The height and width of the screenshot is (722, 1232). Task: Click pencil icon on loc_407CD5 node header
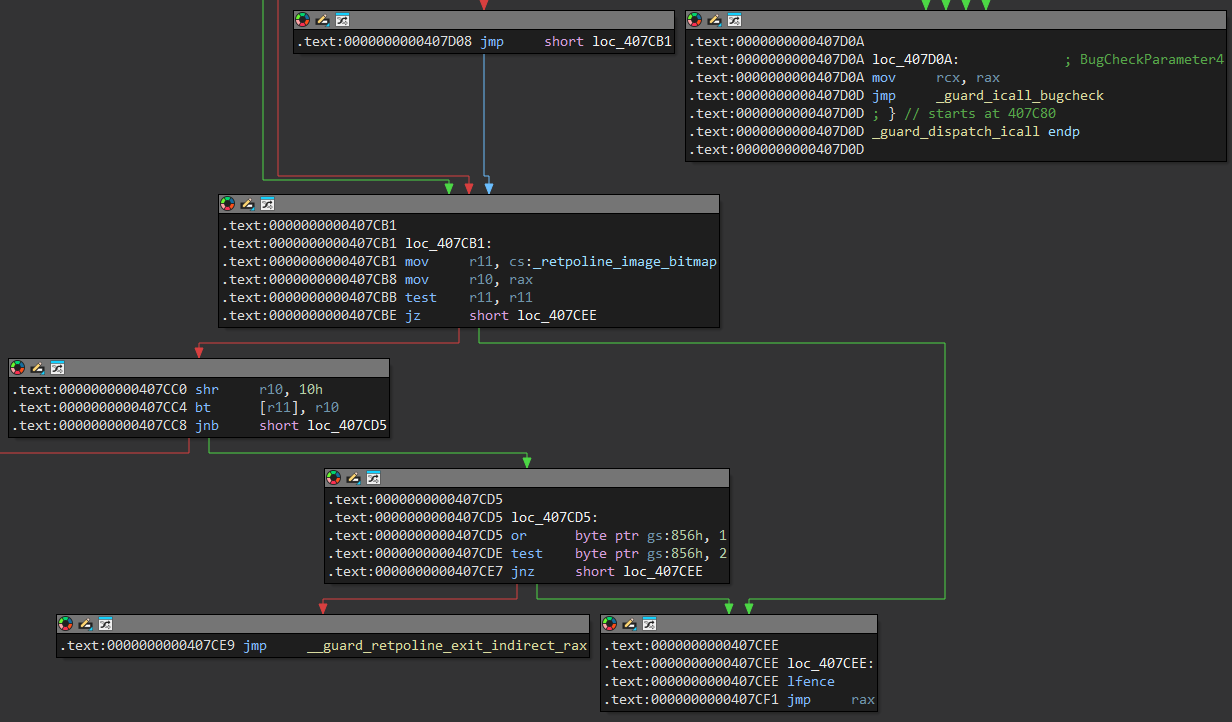[x=353, y=478]
